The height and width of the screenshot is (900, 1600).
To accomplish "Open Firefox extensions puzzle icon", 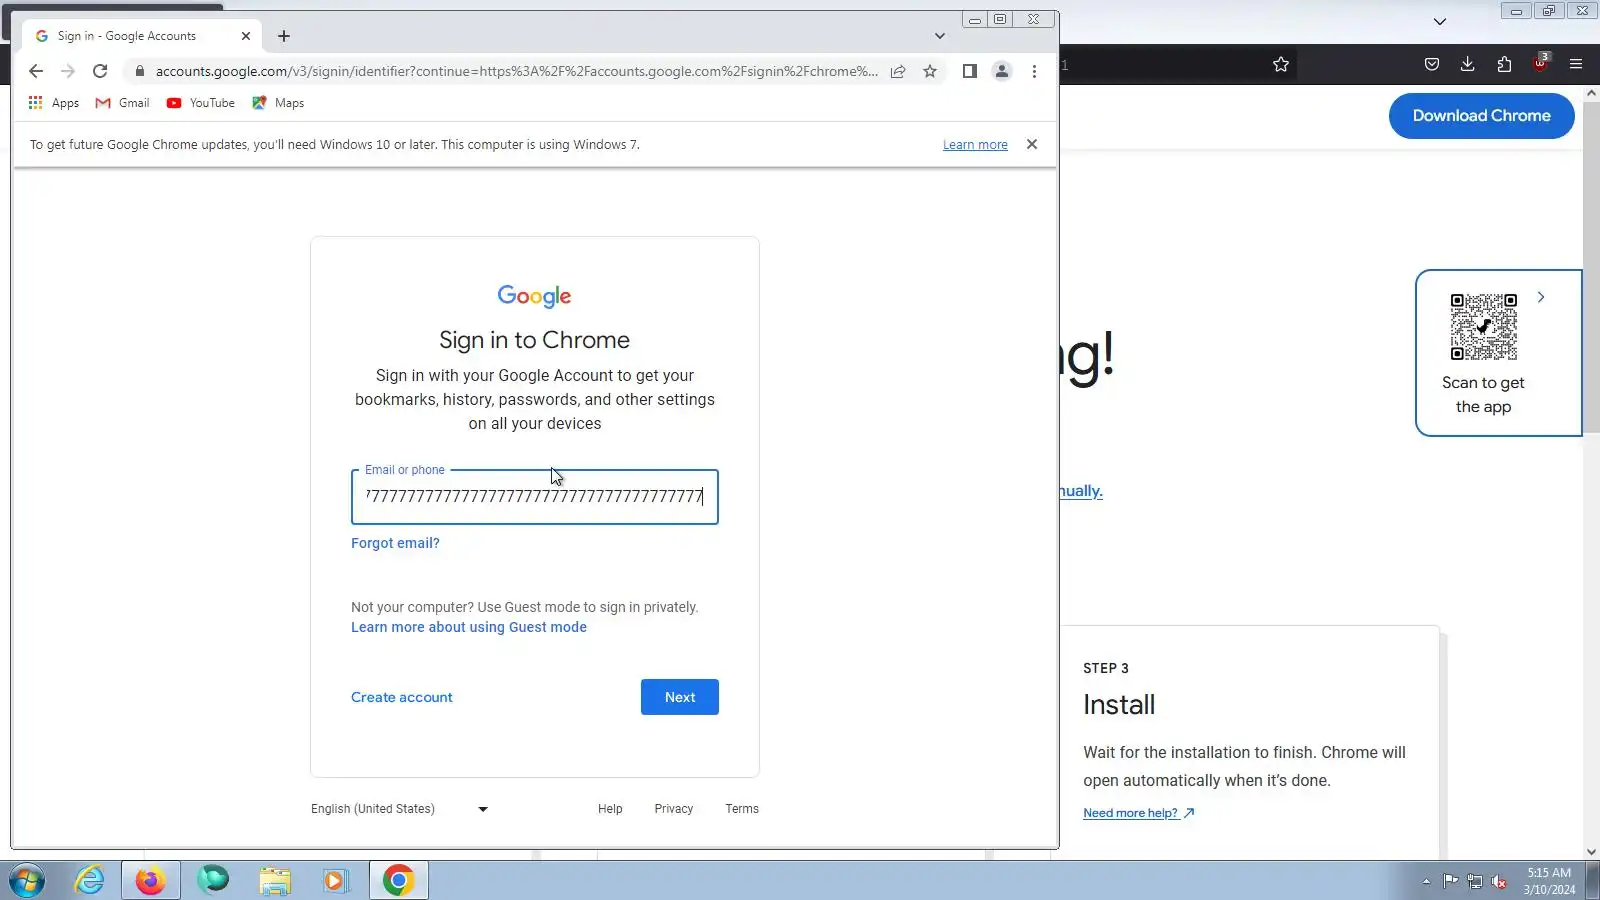I will [1504, 64].
